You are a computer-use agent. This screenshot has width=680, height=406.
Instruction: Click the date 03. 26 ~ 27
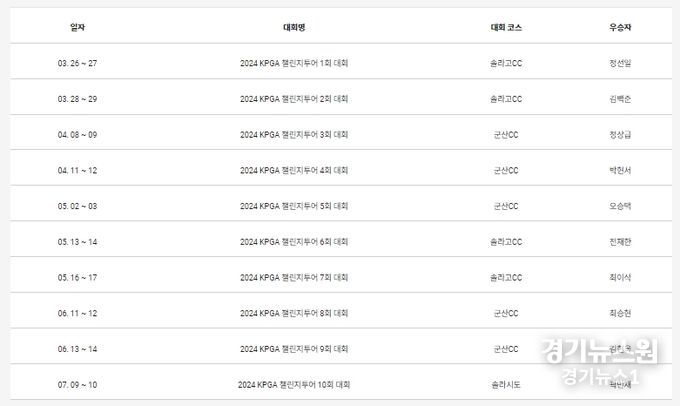click(x=77, y=63)
